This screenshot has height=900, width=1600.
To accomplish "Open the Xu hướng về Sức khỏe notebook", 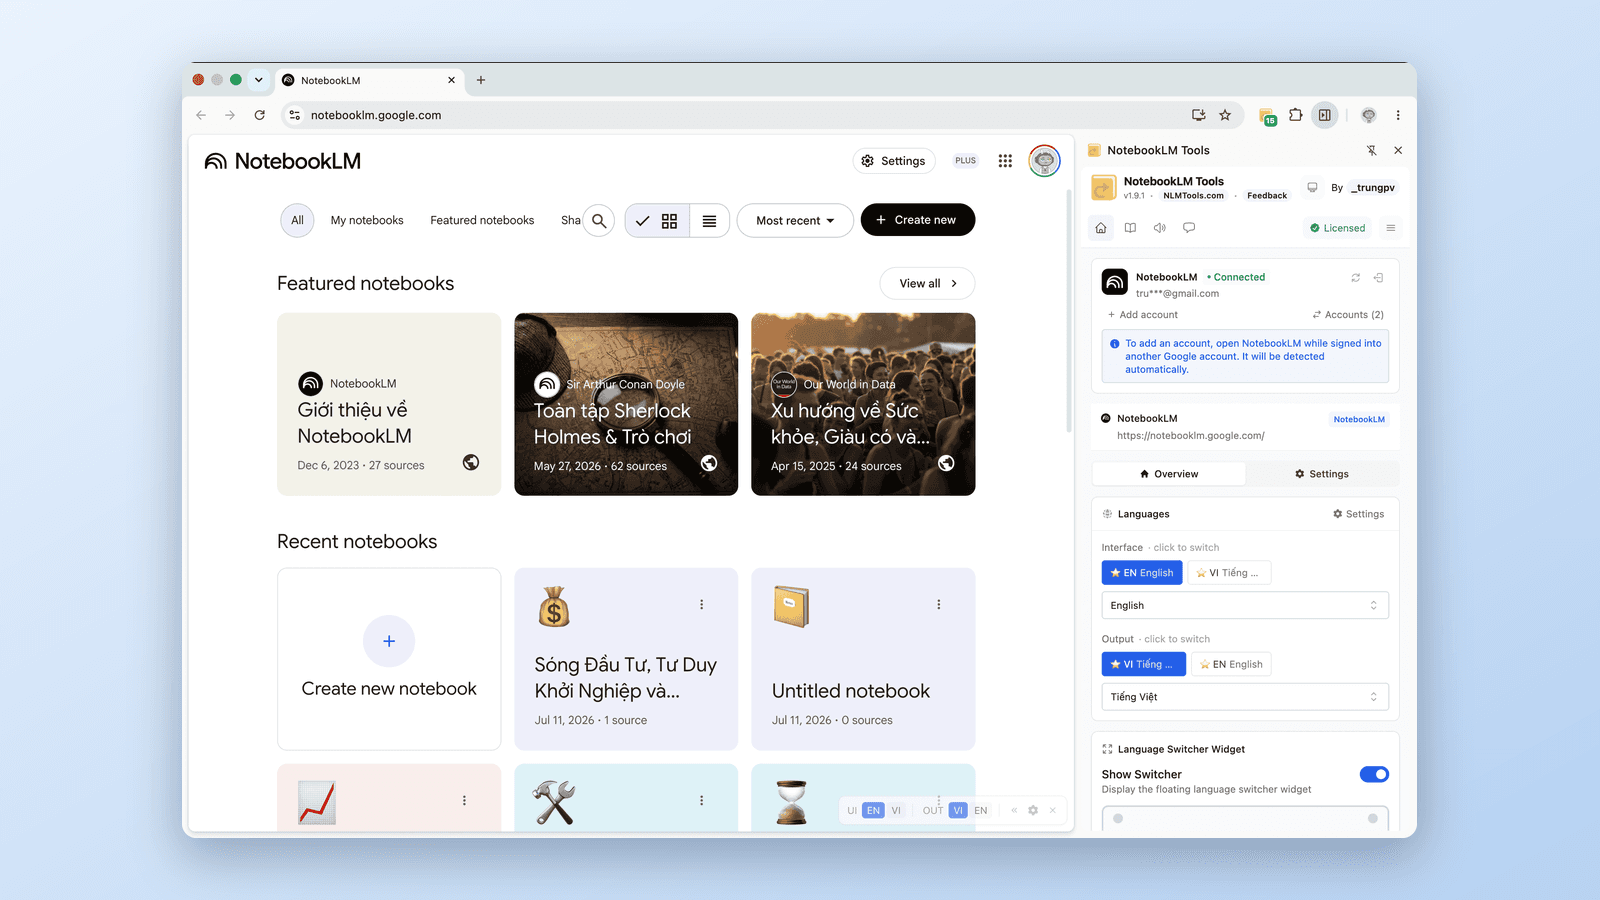I will (x=863, y=404).
